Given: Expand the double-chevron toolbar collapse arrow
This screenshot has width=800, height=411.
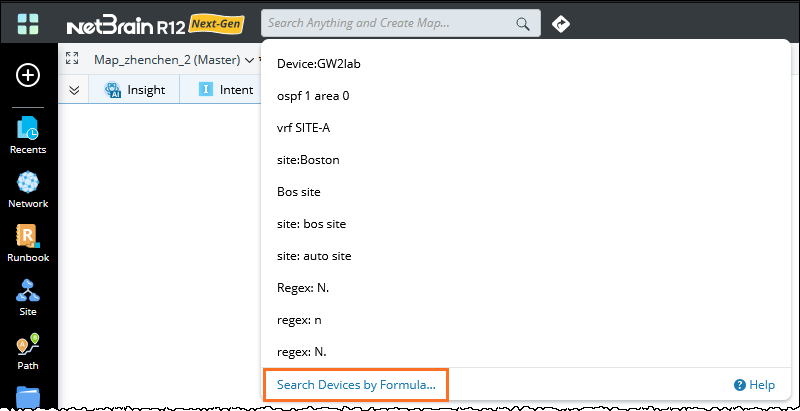Looking at the screenshot, I should [x=74, y=90].
